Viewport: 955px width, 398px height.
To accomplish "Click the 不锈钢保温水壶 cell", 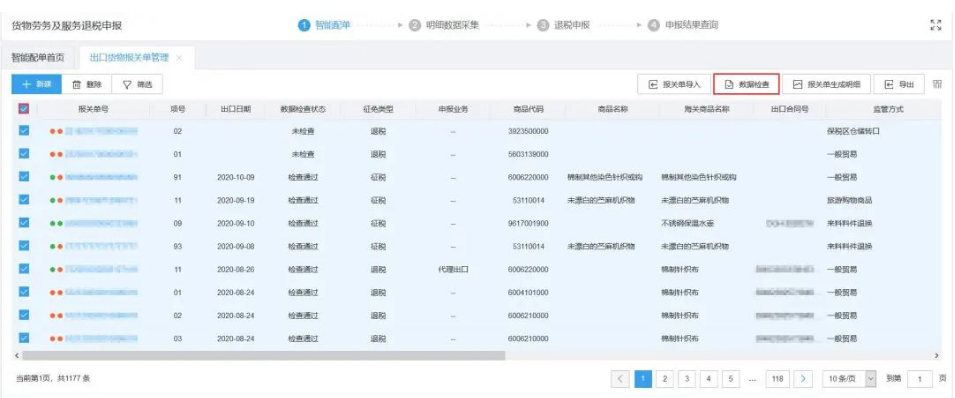I will click(x=688, y=223).
